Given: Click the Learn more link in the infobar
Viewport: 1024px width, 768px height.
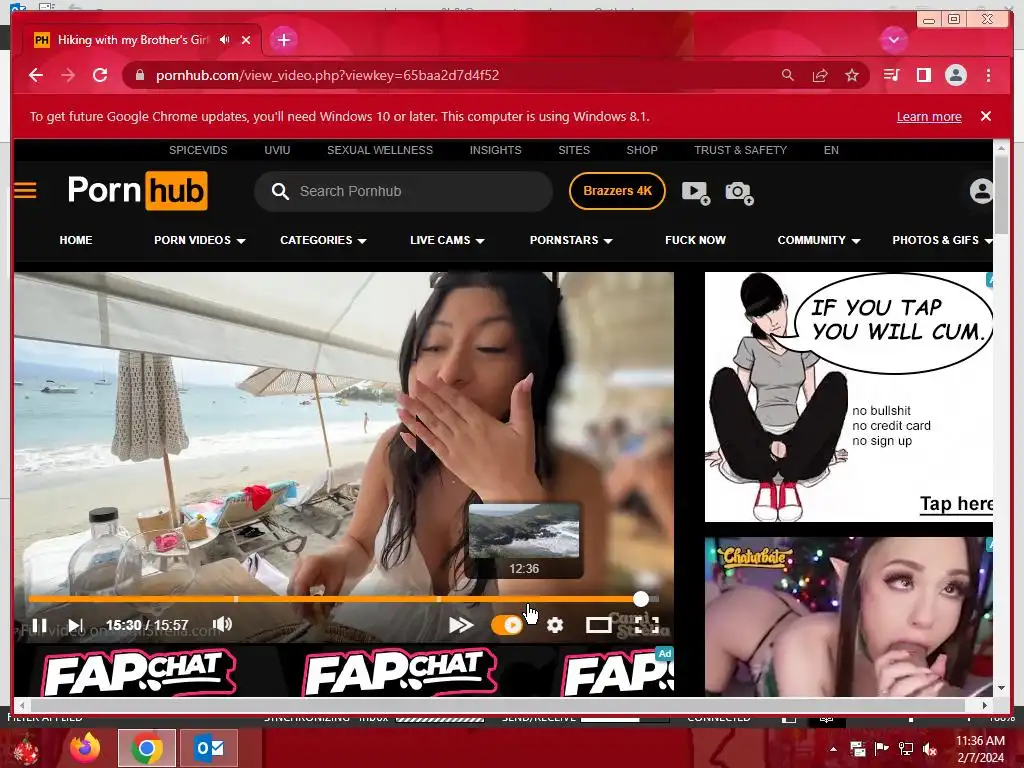Looking at the screenshot, I should click(x=929, y=117).
